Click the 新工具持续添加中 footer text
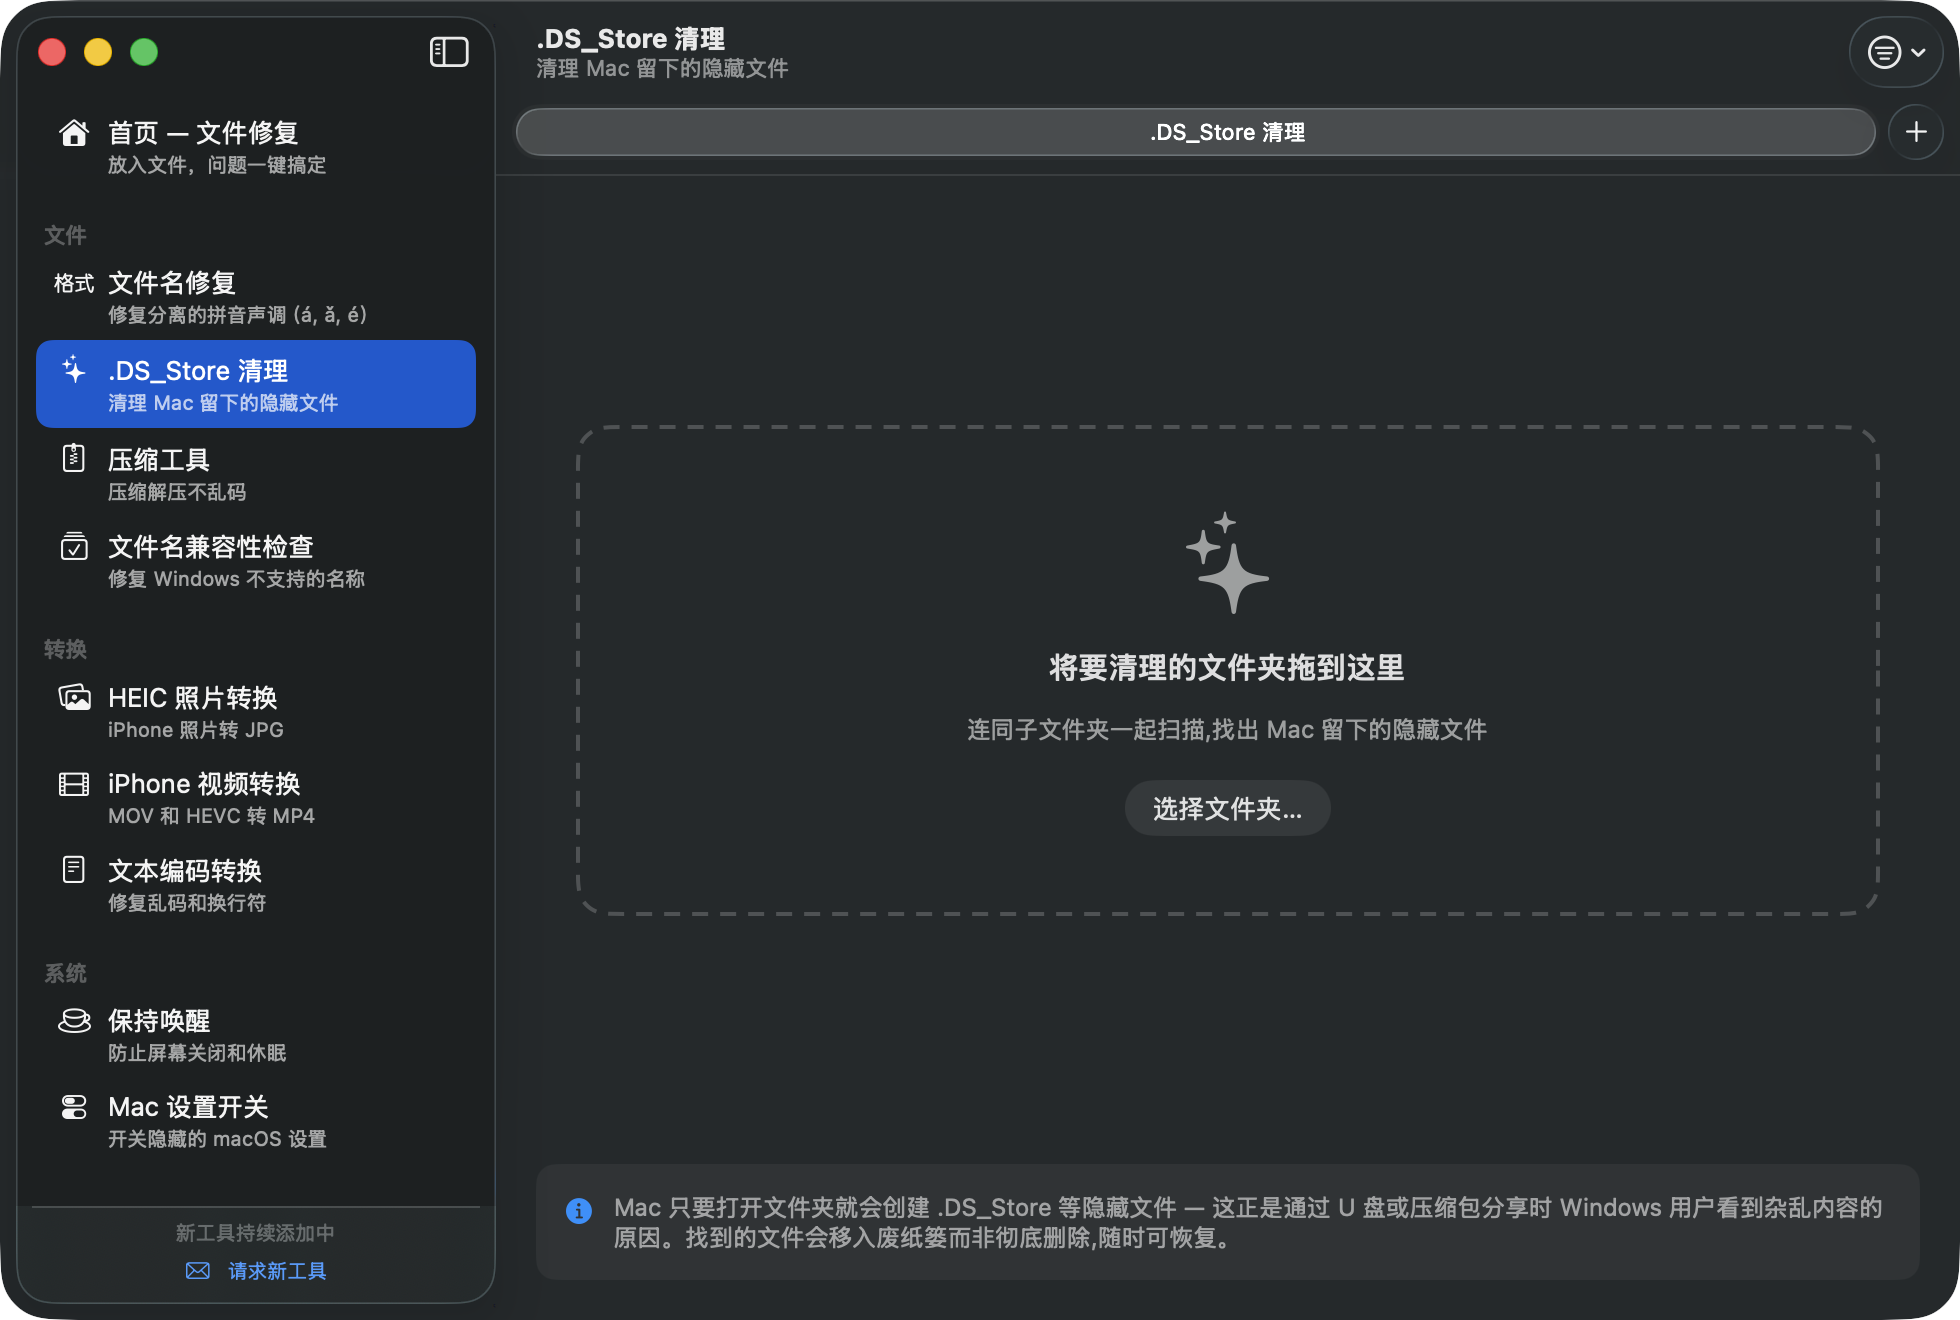The image size is (1960, 1320). tap(255, 1233)
